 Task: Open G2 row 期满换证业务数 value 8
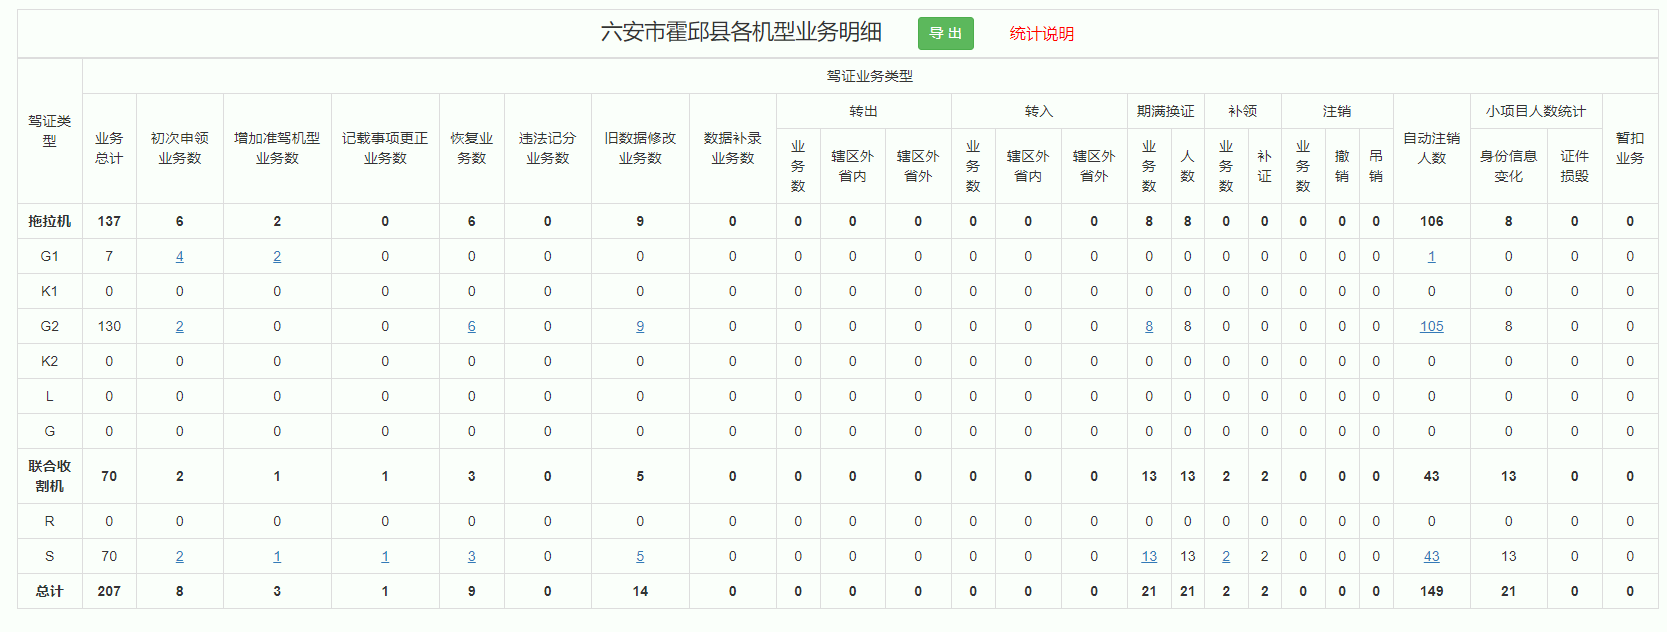tap(1149, 327)
